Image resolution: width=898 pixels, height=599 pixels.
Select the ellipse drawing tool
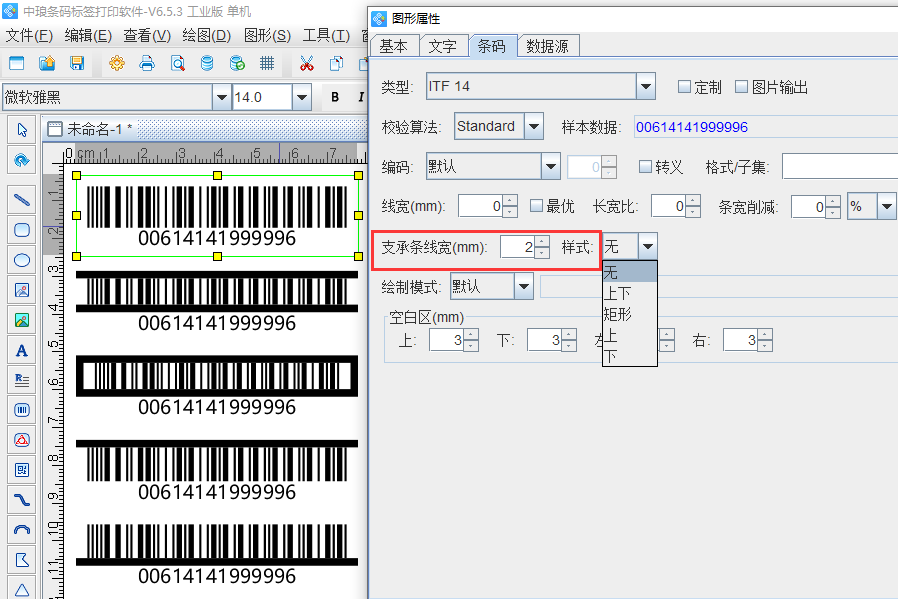click(22, 260)
